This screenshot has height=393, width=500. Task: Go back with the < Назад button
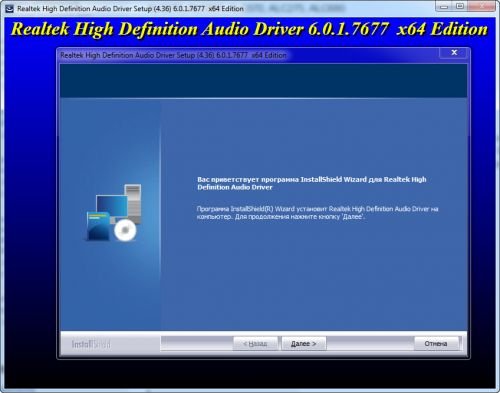pos(255,343)
